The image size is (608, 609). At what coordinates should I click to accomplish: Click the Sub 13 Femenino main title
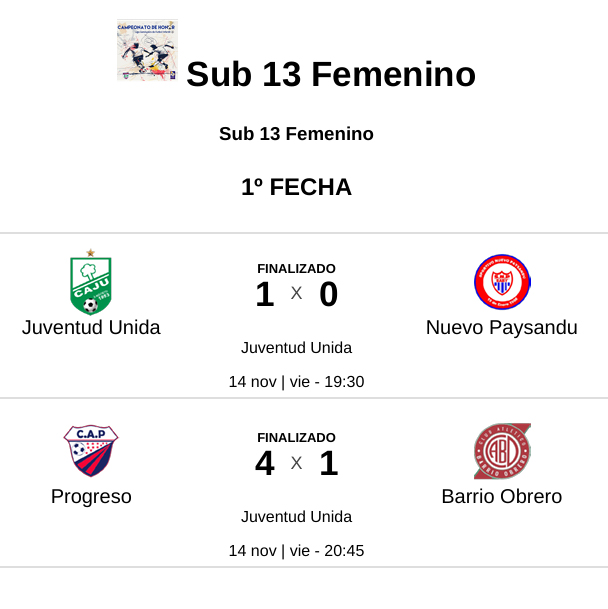coord(331,75)
